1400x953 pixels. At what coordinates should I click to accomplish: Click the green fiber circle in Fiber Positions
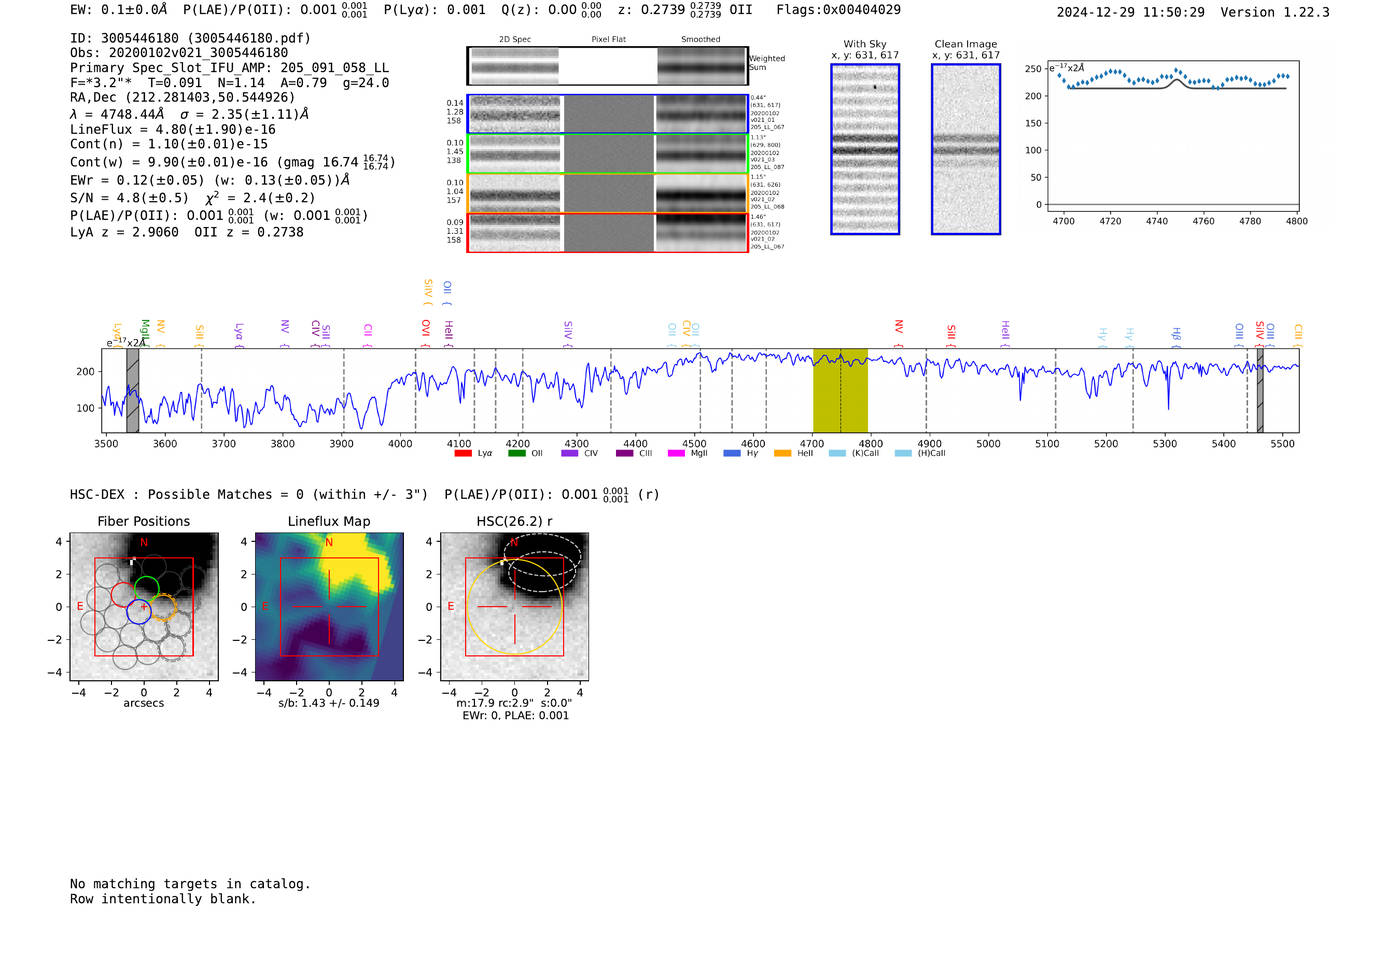pyautogui.click(x=146, y=589)
